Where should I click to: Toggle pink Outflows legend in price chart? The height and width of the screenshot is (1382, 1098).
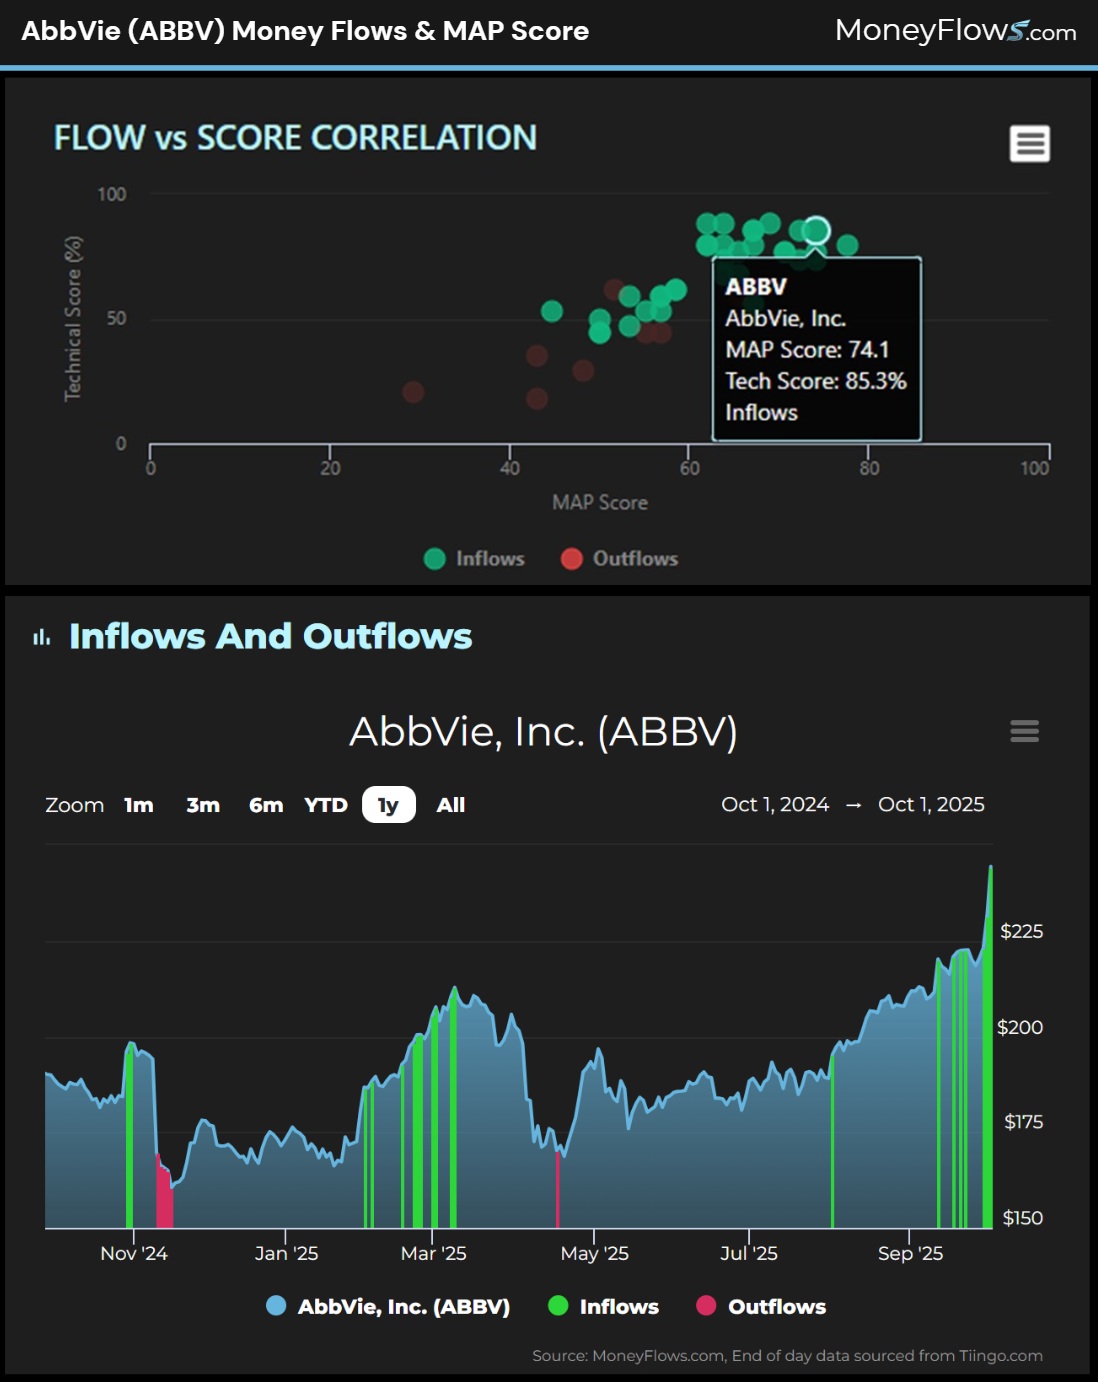coord(761,1306)
